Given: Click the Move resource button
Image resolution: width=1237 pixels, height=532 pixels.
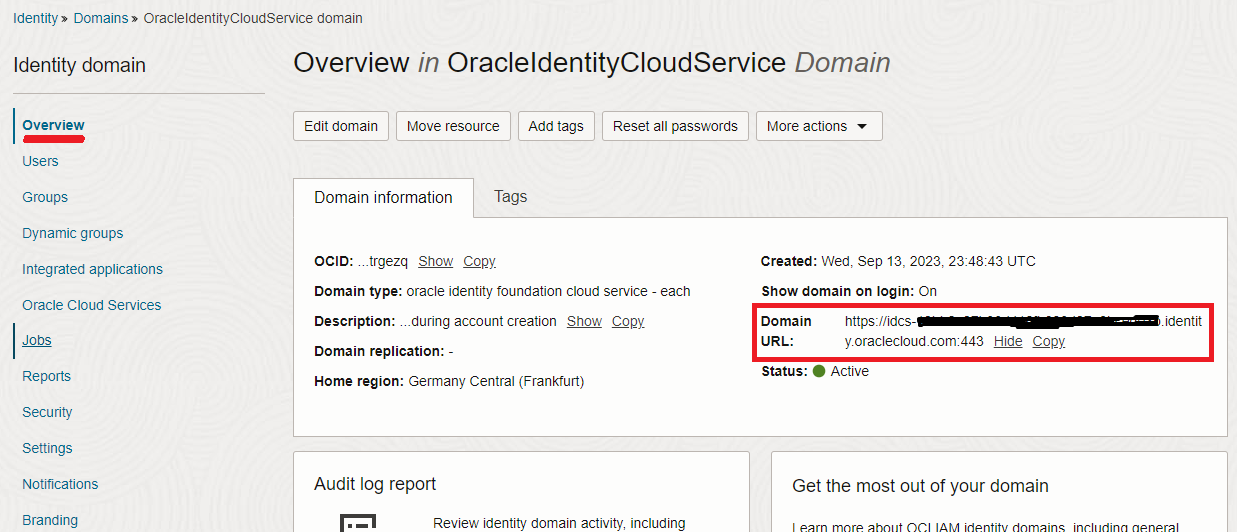Looking at the screenshot, I should click(x=453, y=126).
